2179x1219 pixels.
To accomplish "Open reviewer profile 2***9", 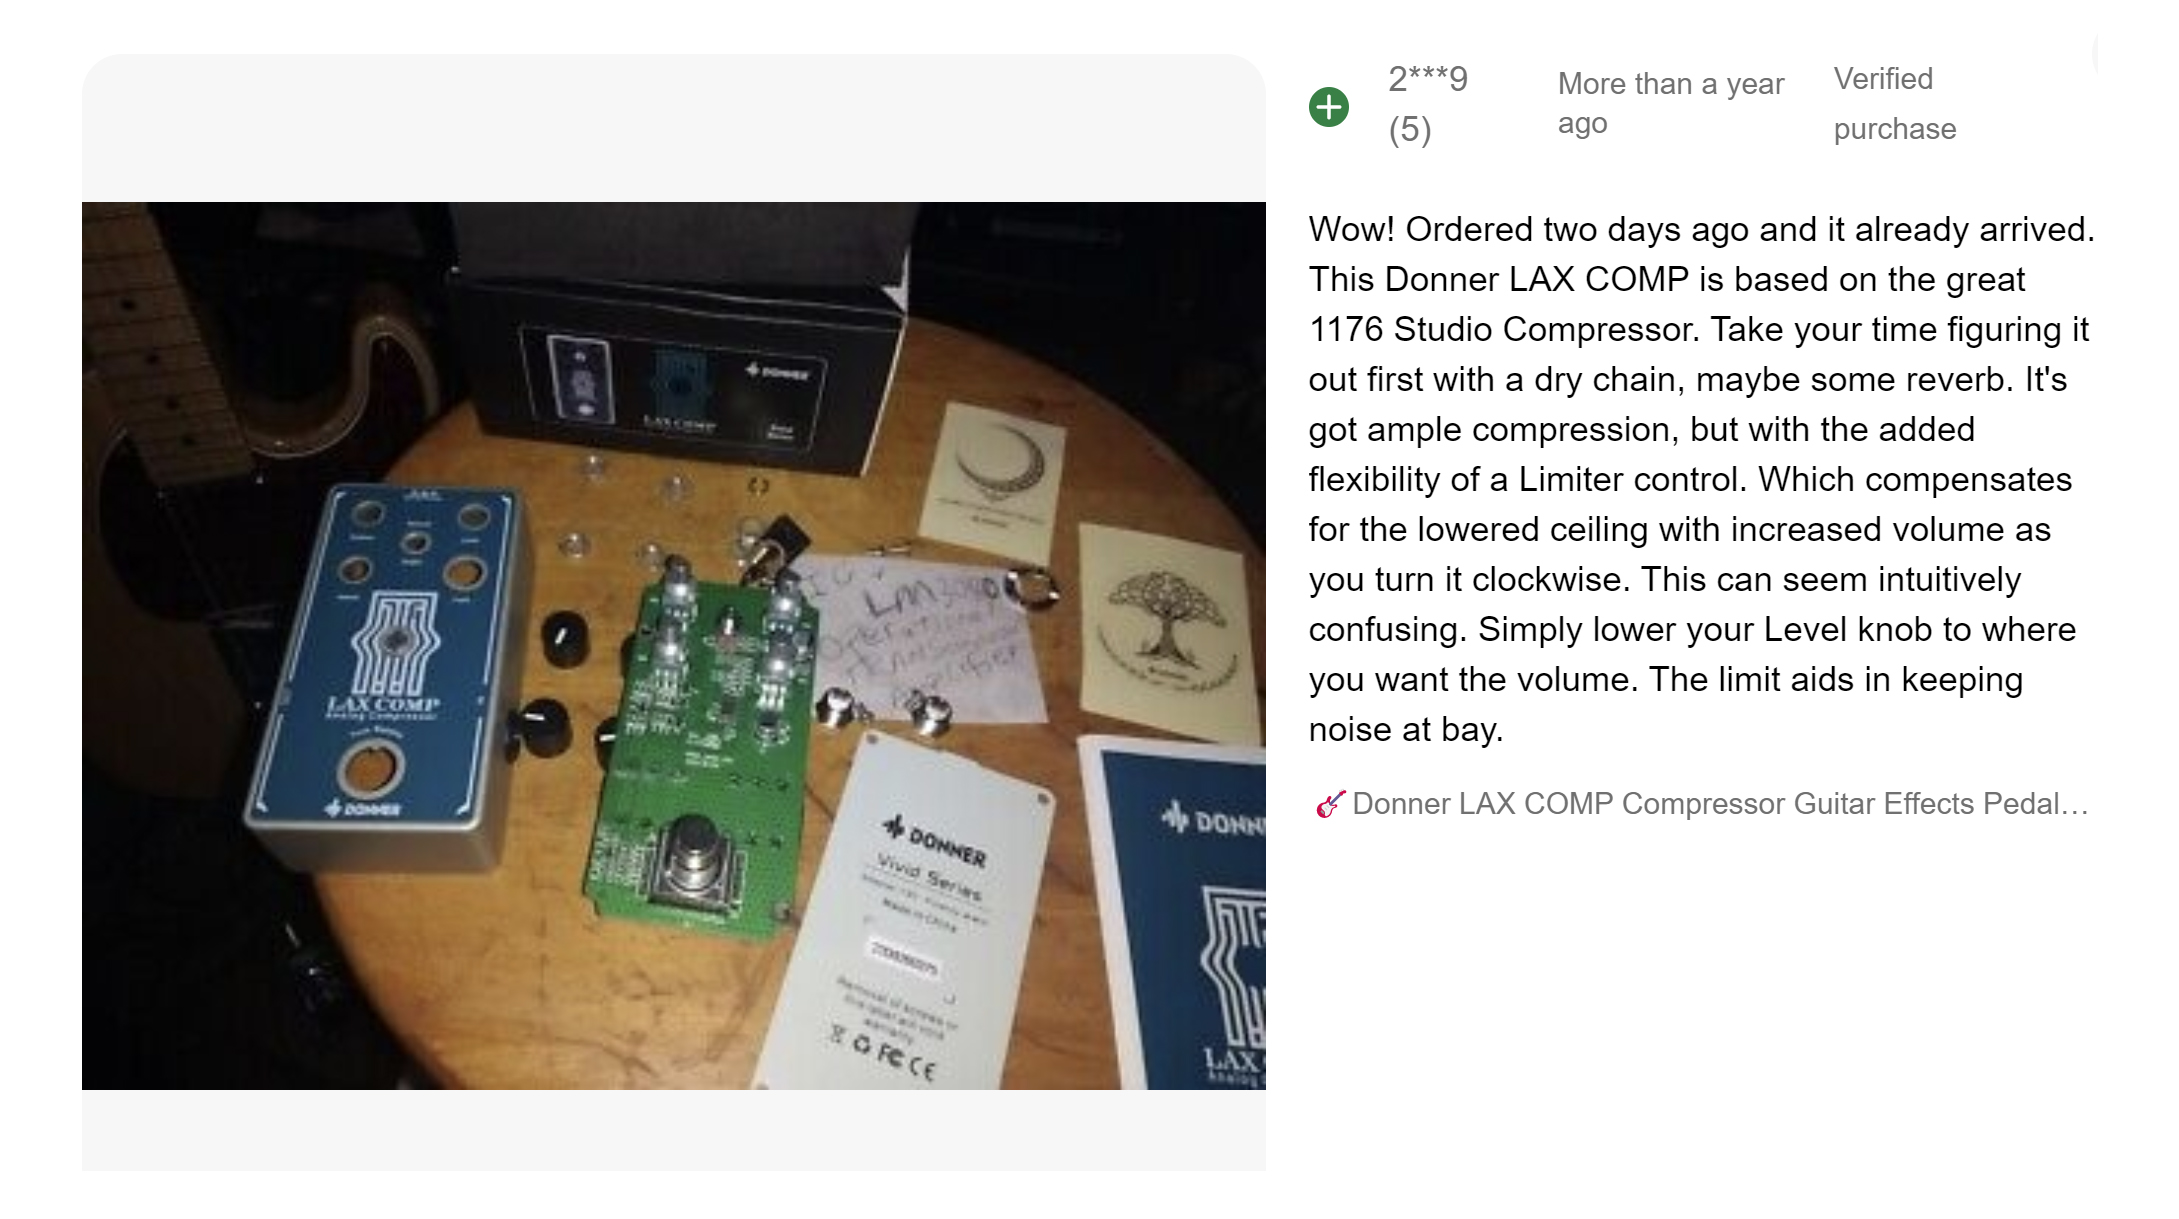I will pyautogui.click(x=1427, y=79).
